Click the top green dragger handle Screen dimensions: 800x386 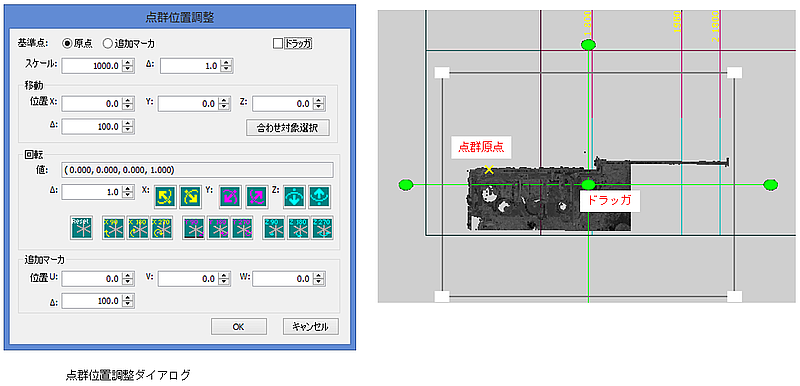(588, 45)
